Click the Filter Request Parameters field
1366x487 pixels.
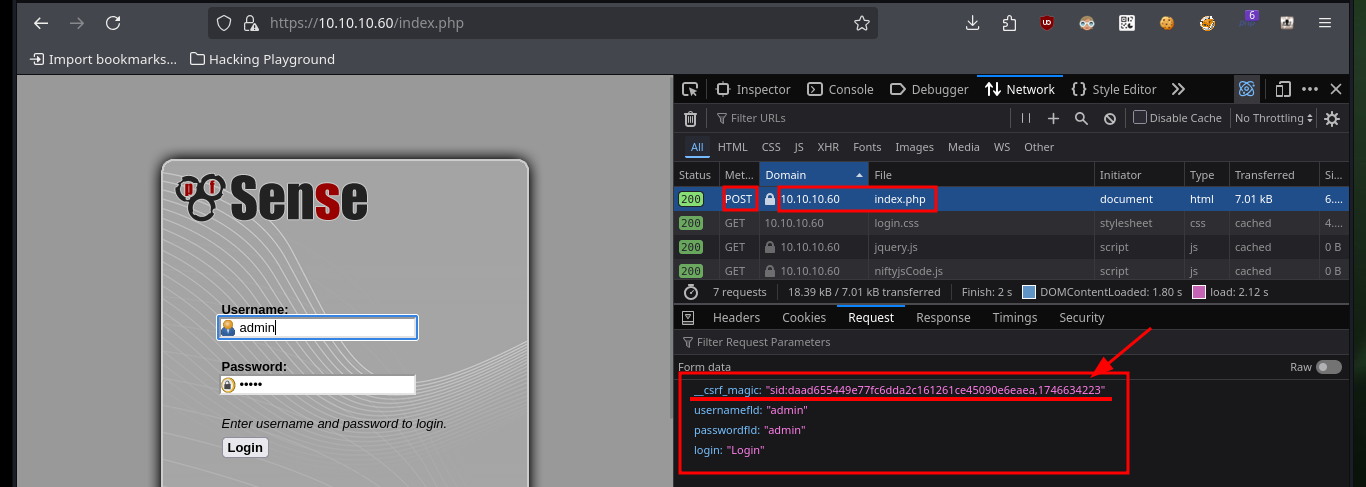[1010, 342]
